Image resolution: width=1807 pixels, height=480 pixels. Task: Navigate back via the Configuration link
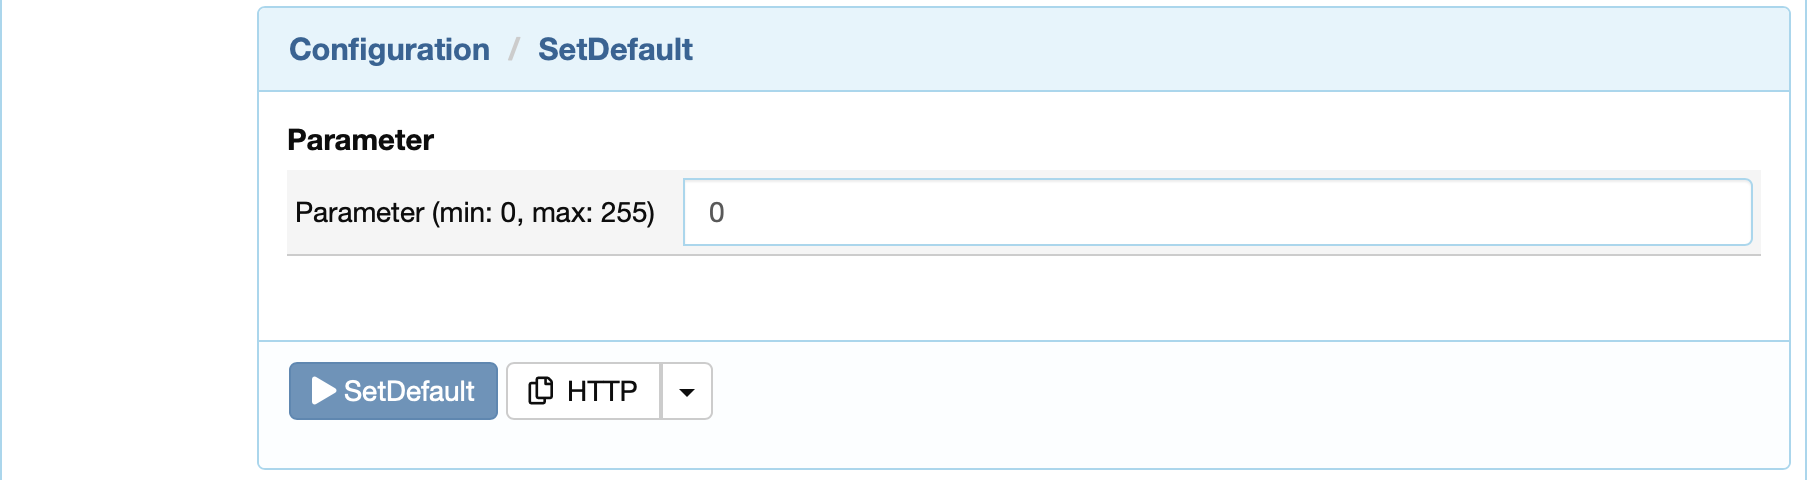click(389, 49)
